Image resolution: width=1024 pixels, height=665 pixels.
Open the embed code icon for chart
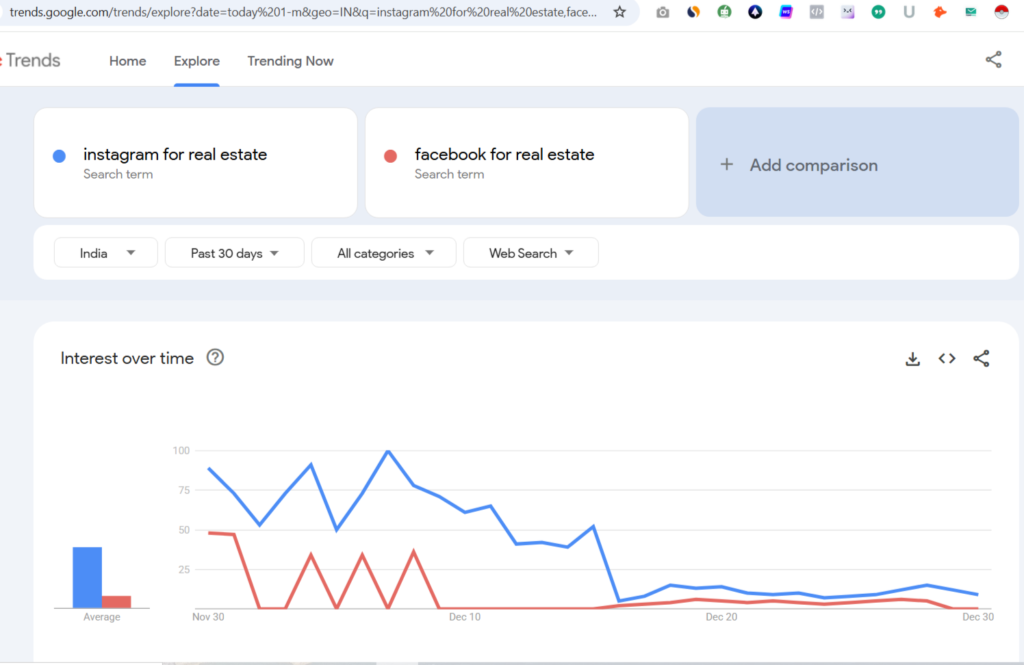coord(947,359)
